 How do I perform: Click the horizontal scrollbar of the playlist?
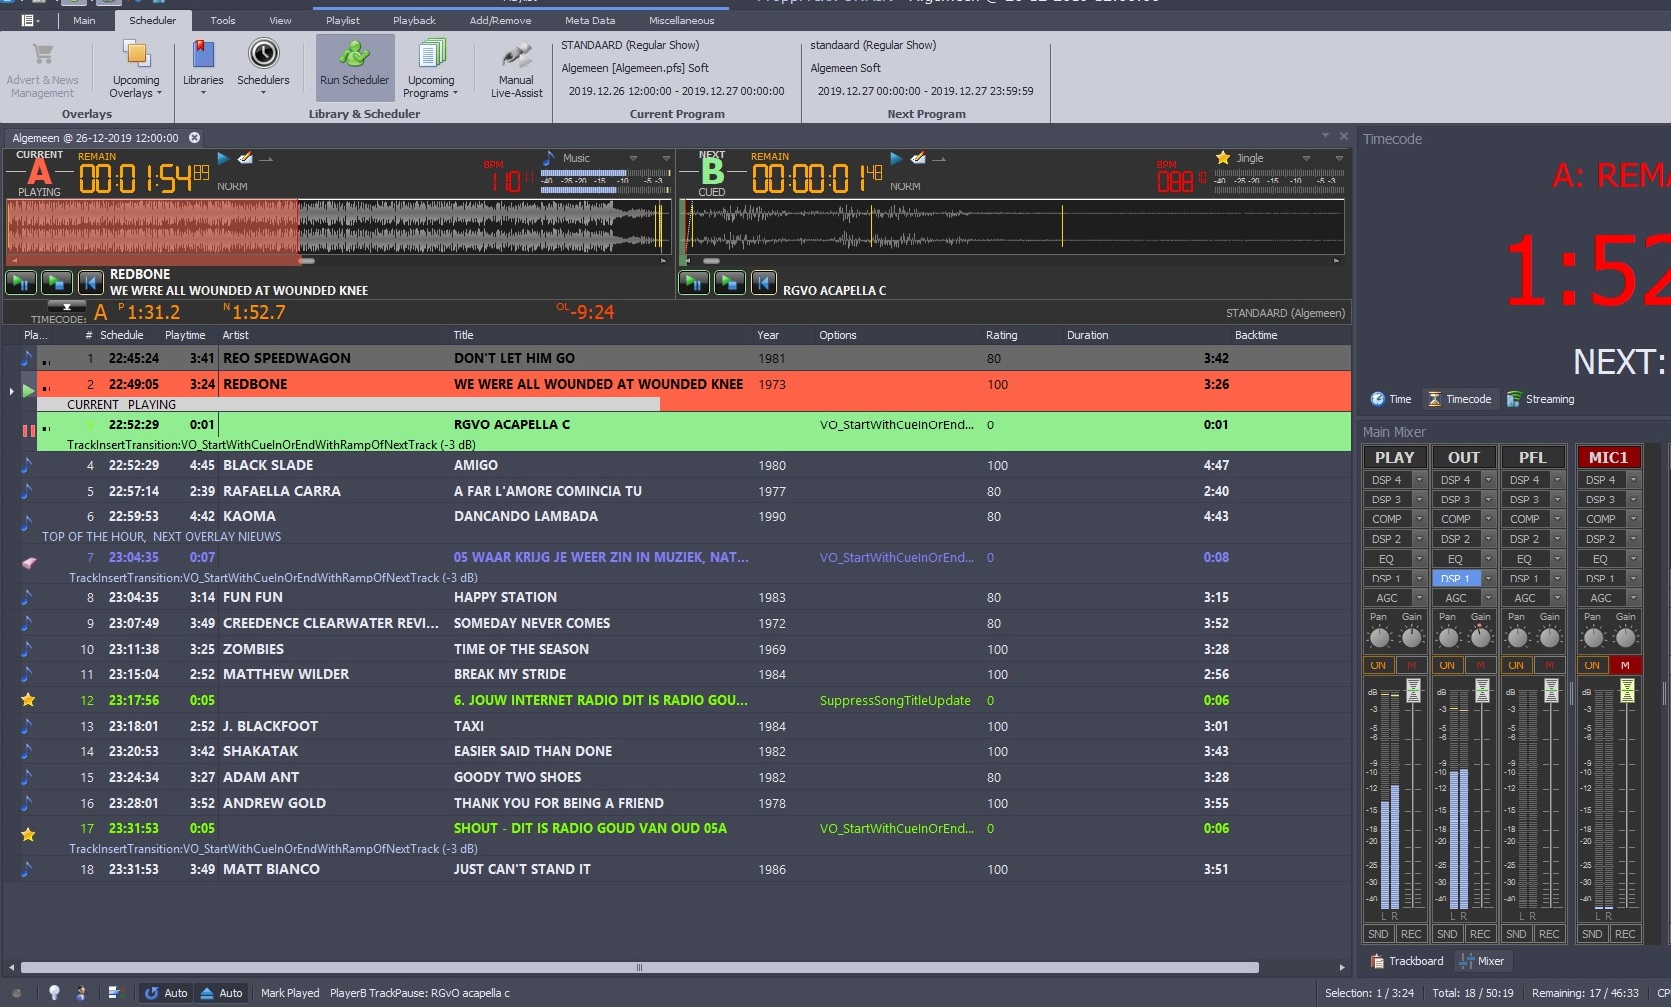(x=640, y=967)
